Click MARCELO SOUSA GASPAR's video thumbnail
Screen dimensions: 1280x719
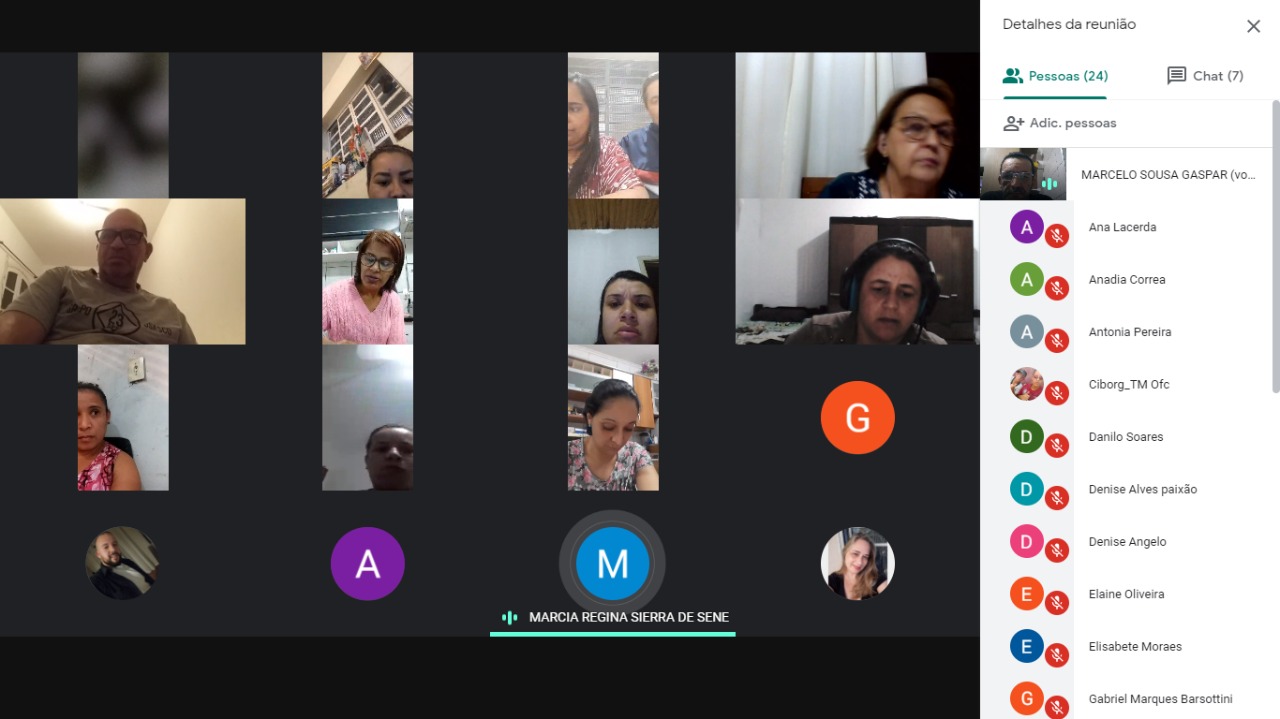[x=1023, y=174]
